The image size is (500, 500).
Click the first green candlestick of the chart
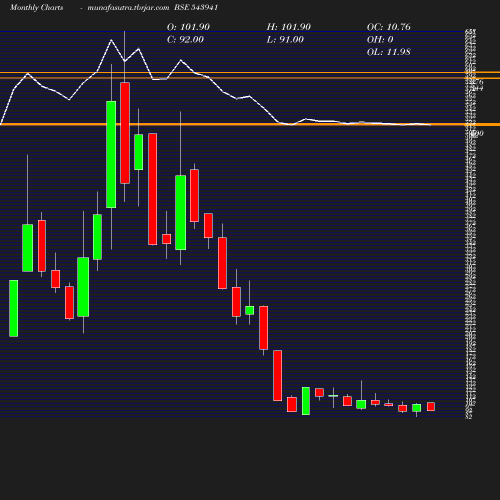(x=14, y=308)
